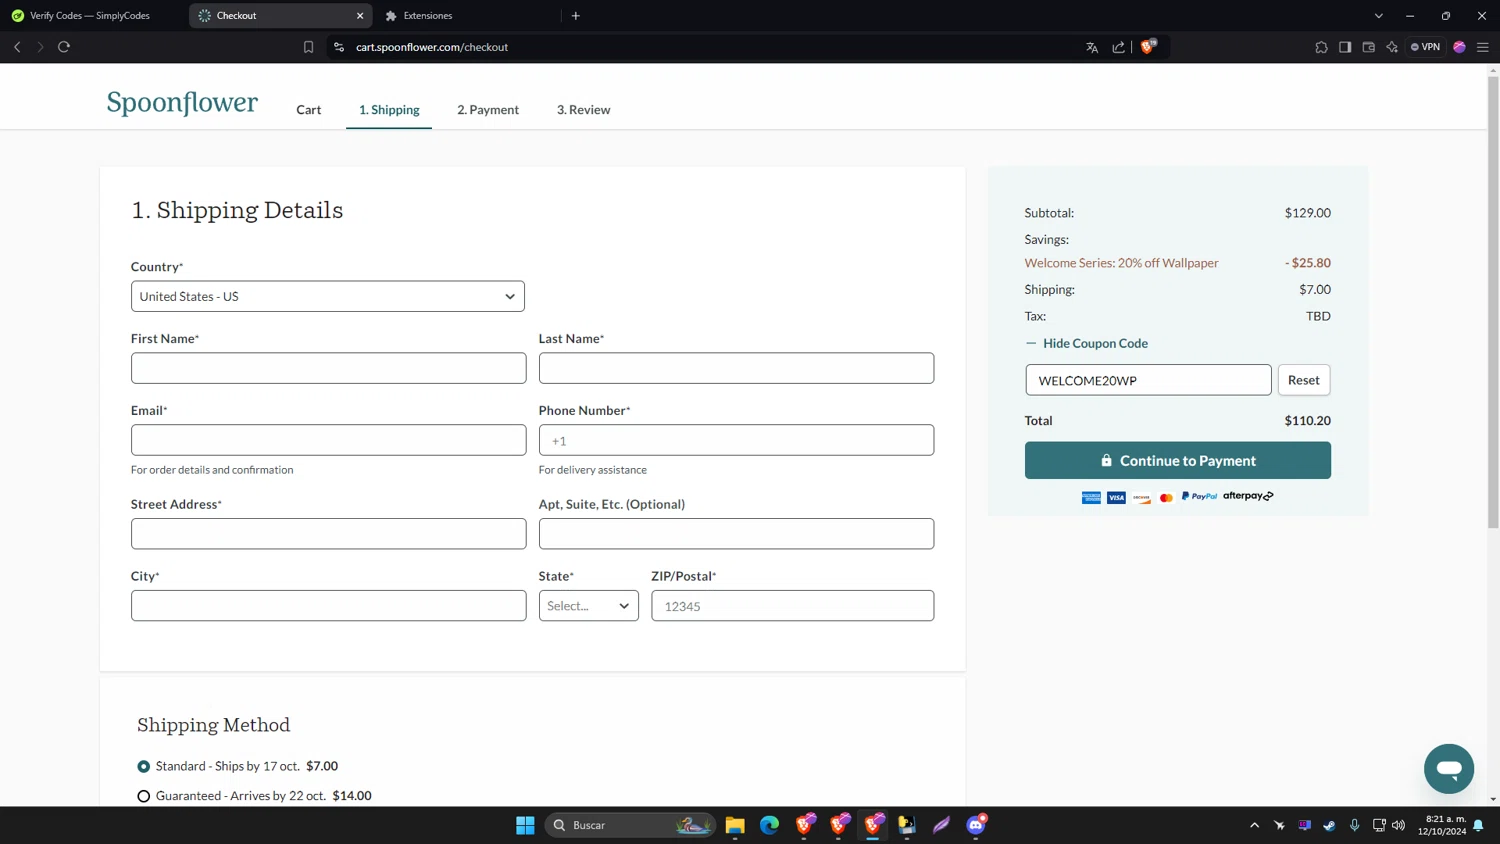The image size is (1500, 844).
Task: Open site settings icon beside the URL
Action: [339, 47]
